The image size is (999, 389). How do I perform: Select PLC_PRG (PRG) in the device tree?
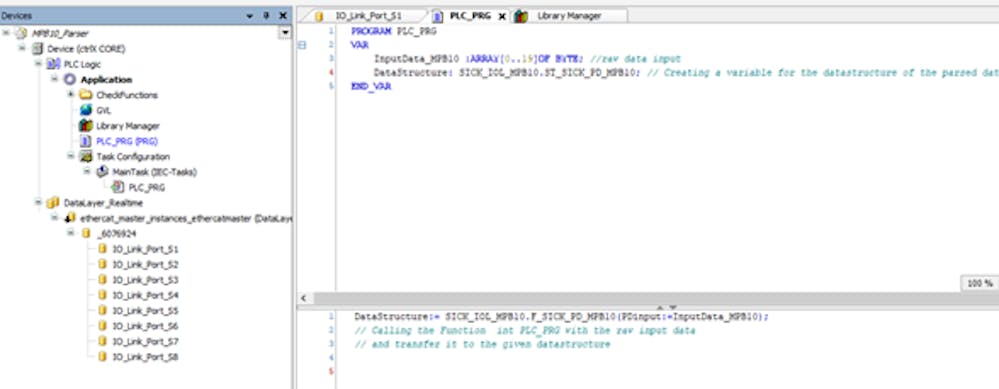127,141
